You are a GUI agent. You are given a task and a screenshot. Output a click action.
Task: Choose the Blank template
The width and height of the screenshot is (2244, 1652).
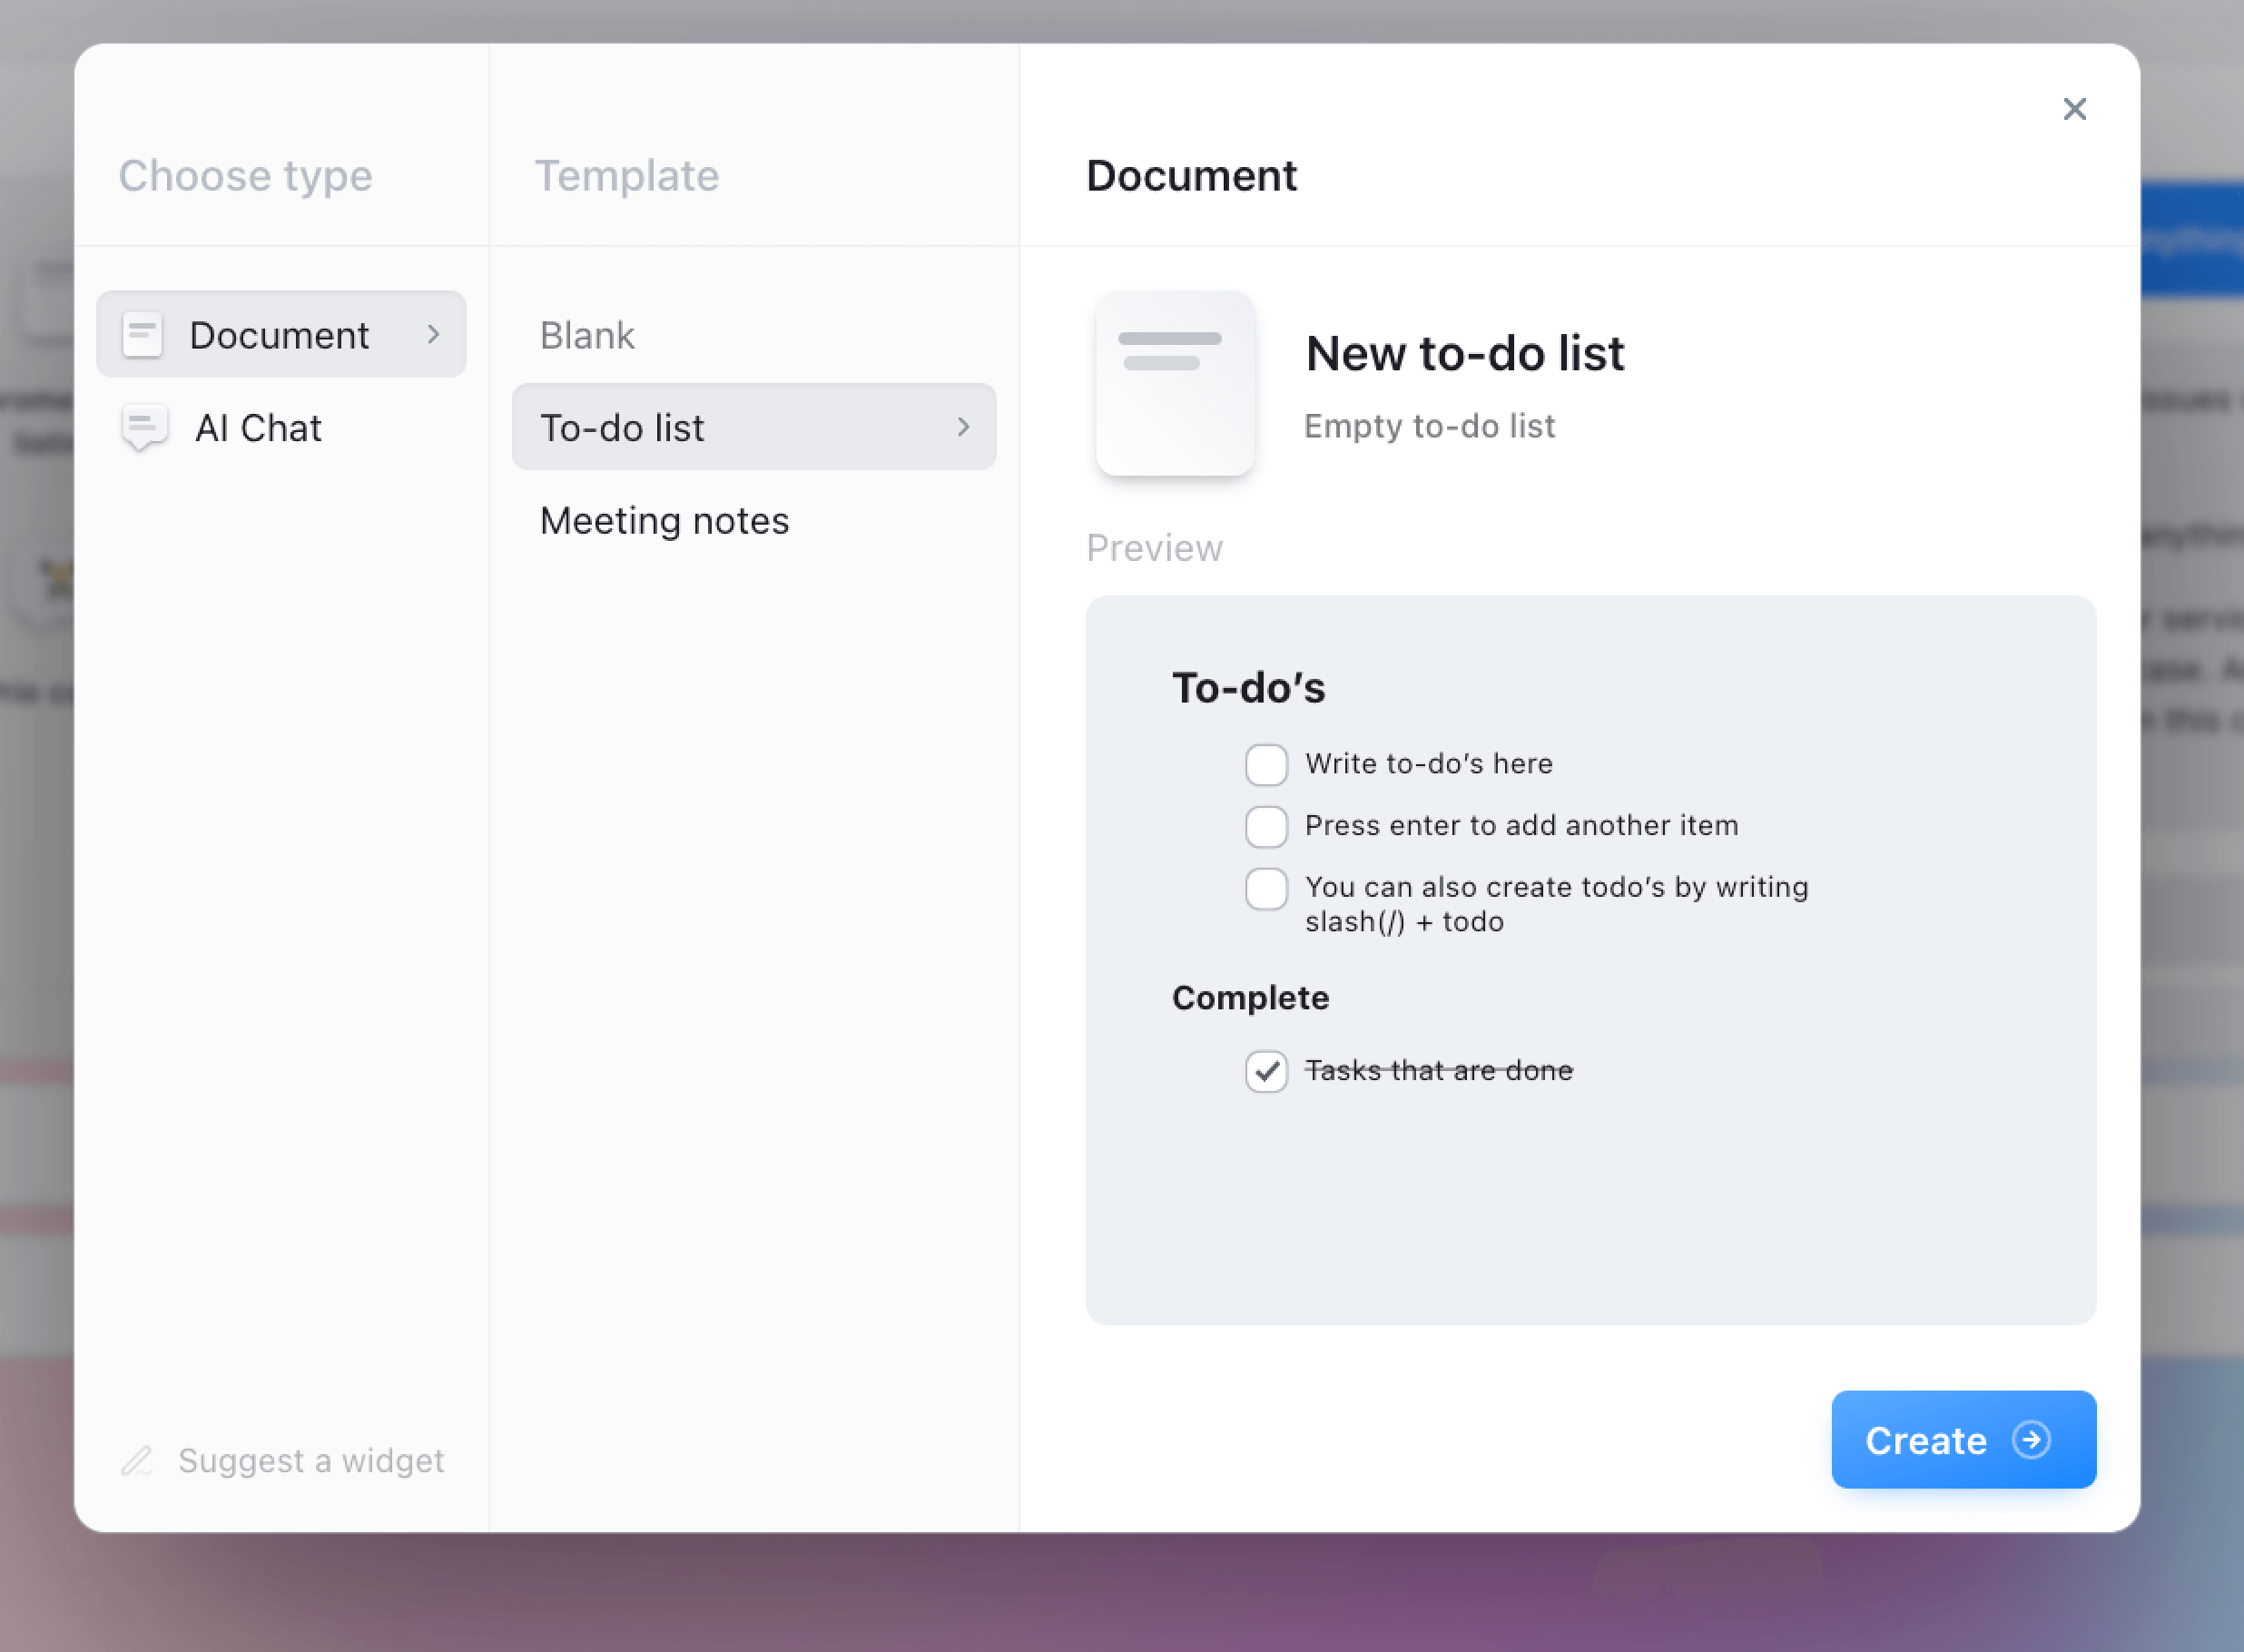[753, 335]
